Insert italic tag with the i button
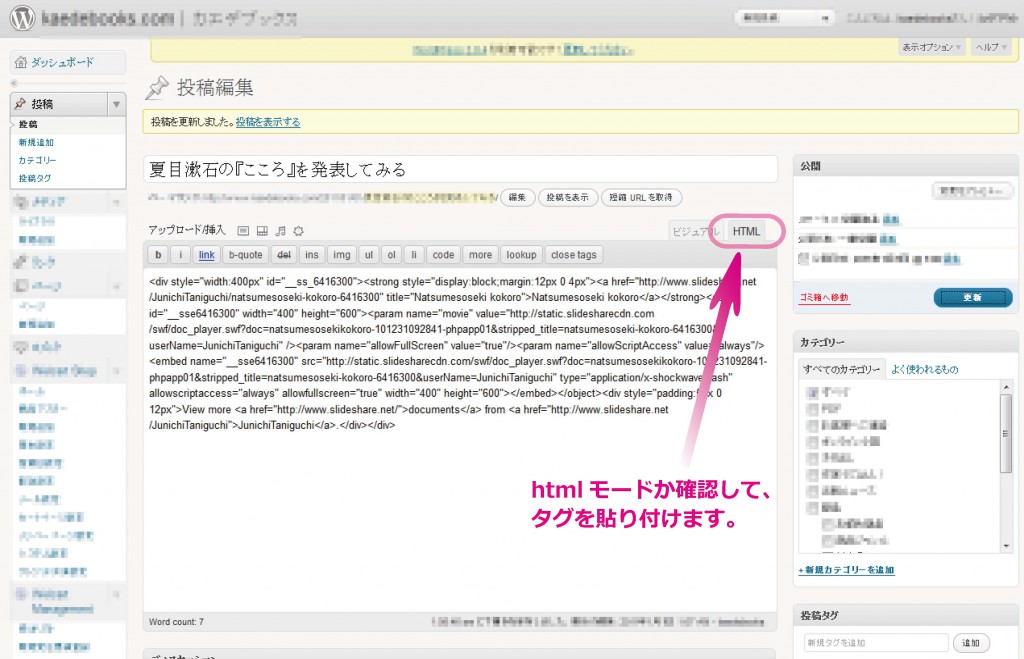Screen dimensions: 1024x659 180,255
